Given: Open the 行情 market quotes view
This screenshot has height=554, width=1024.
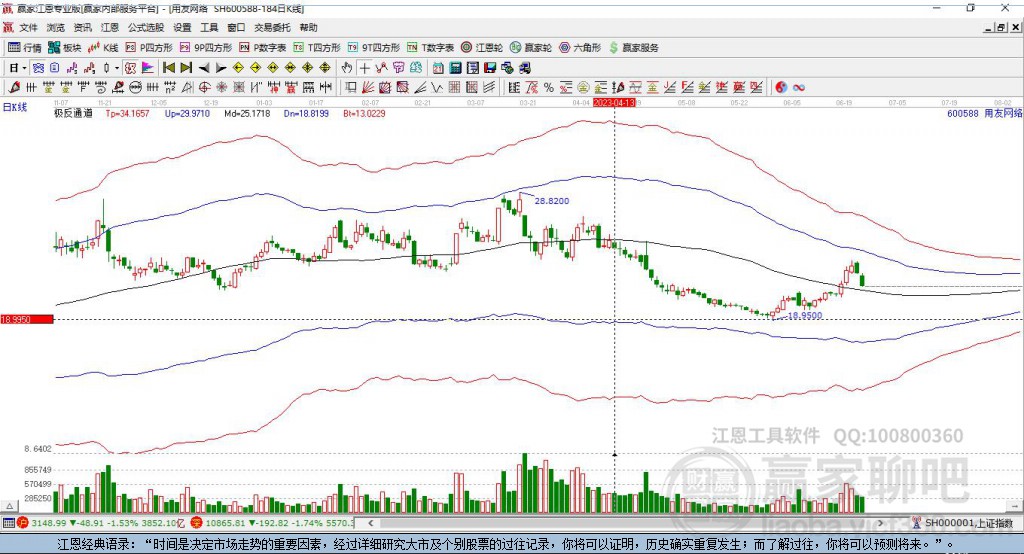Looking at the screenshot, I should tap(24, 48).
